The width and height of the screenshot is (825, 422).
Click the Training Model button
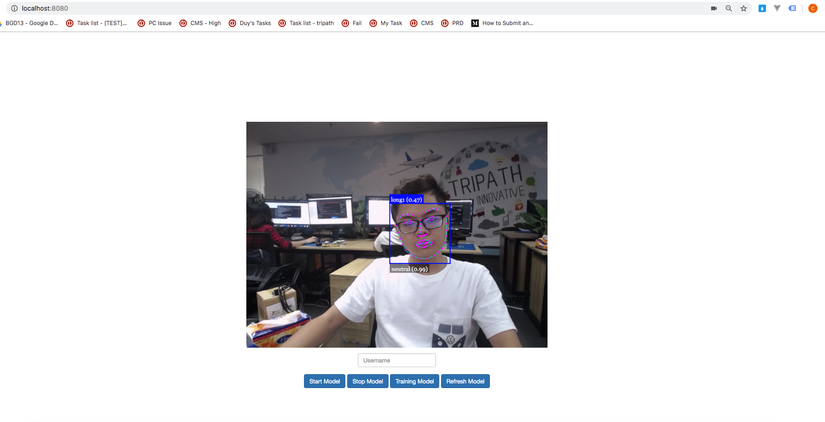(x=414, y=381)
